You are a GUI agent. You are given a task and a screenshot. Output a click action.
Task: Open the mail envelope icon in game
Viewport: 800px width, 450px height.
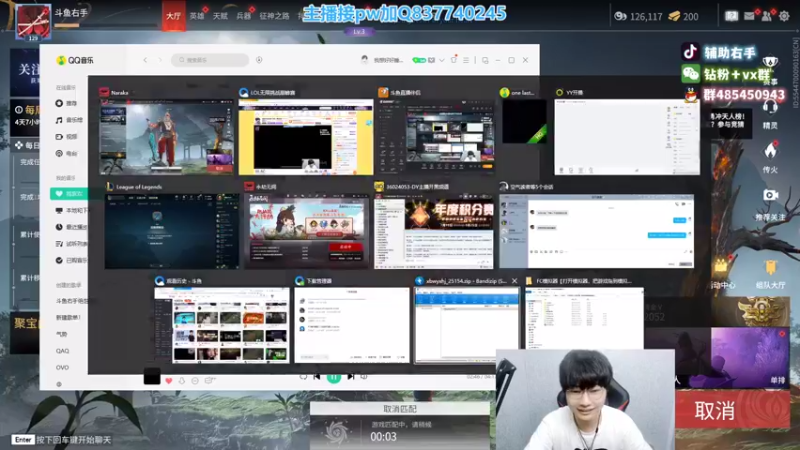[x=749, y=16]
